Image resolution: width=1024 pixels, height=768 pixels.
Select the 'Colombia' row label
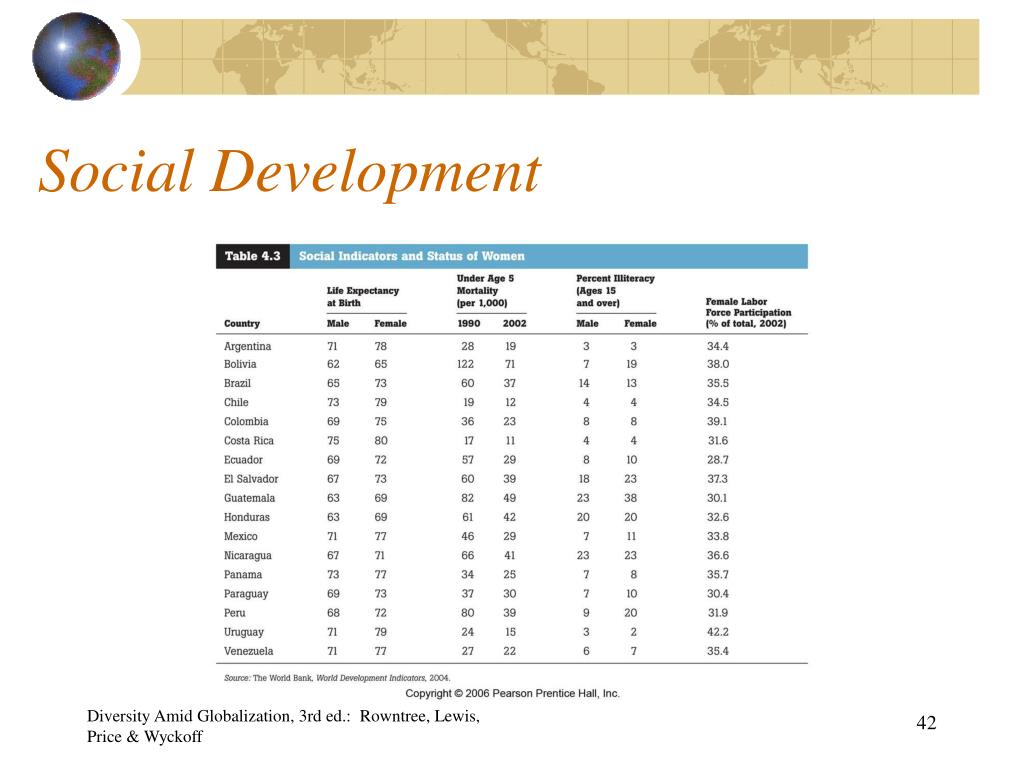point(246,421)
